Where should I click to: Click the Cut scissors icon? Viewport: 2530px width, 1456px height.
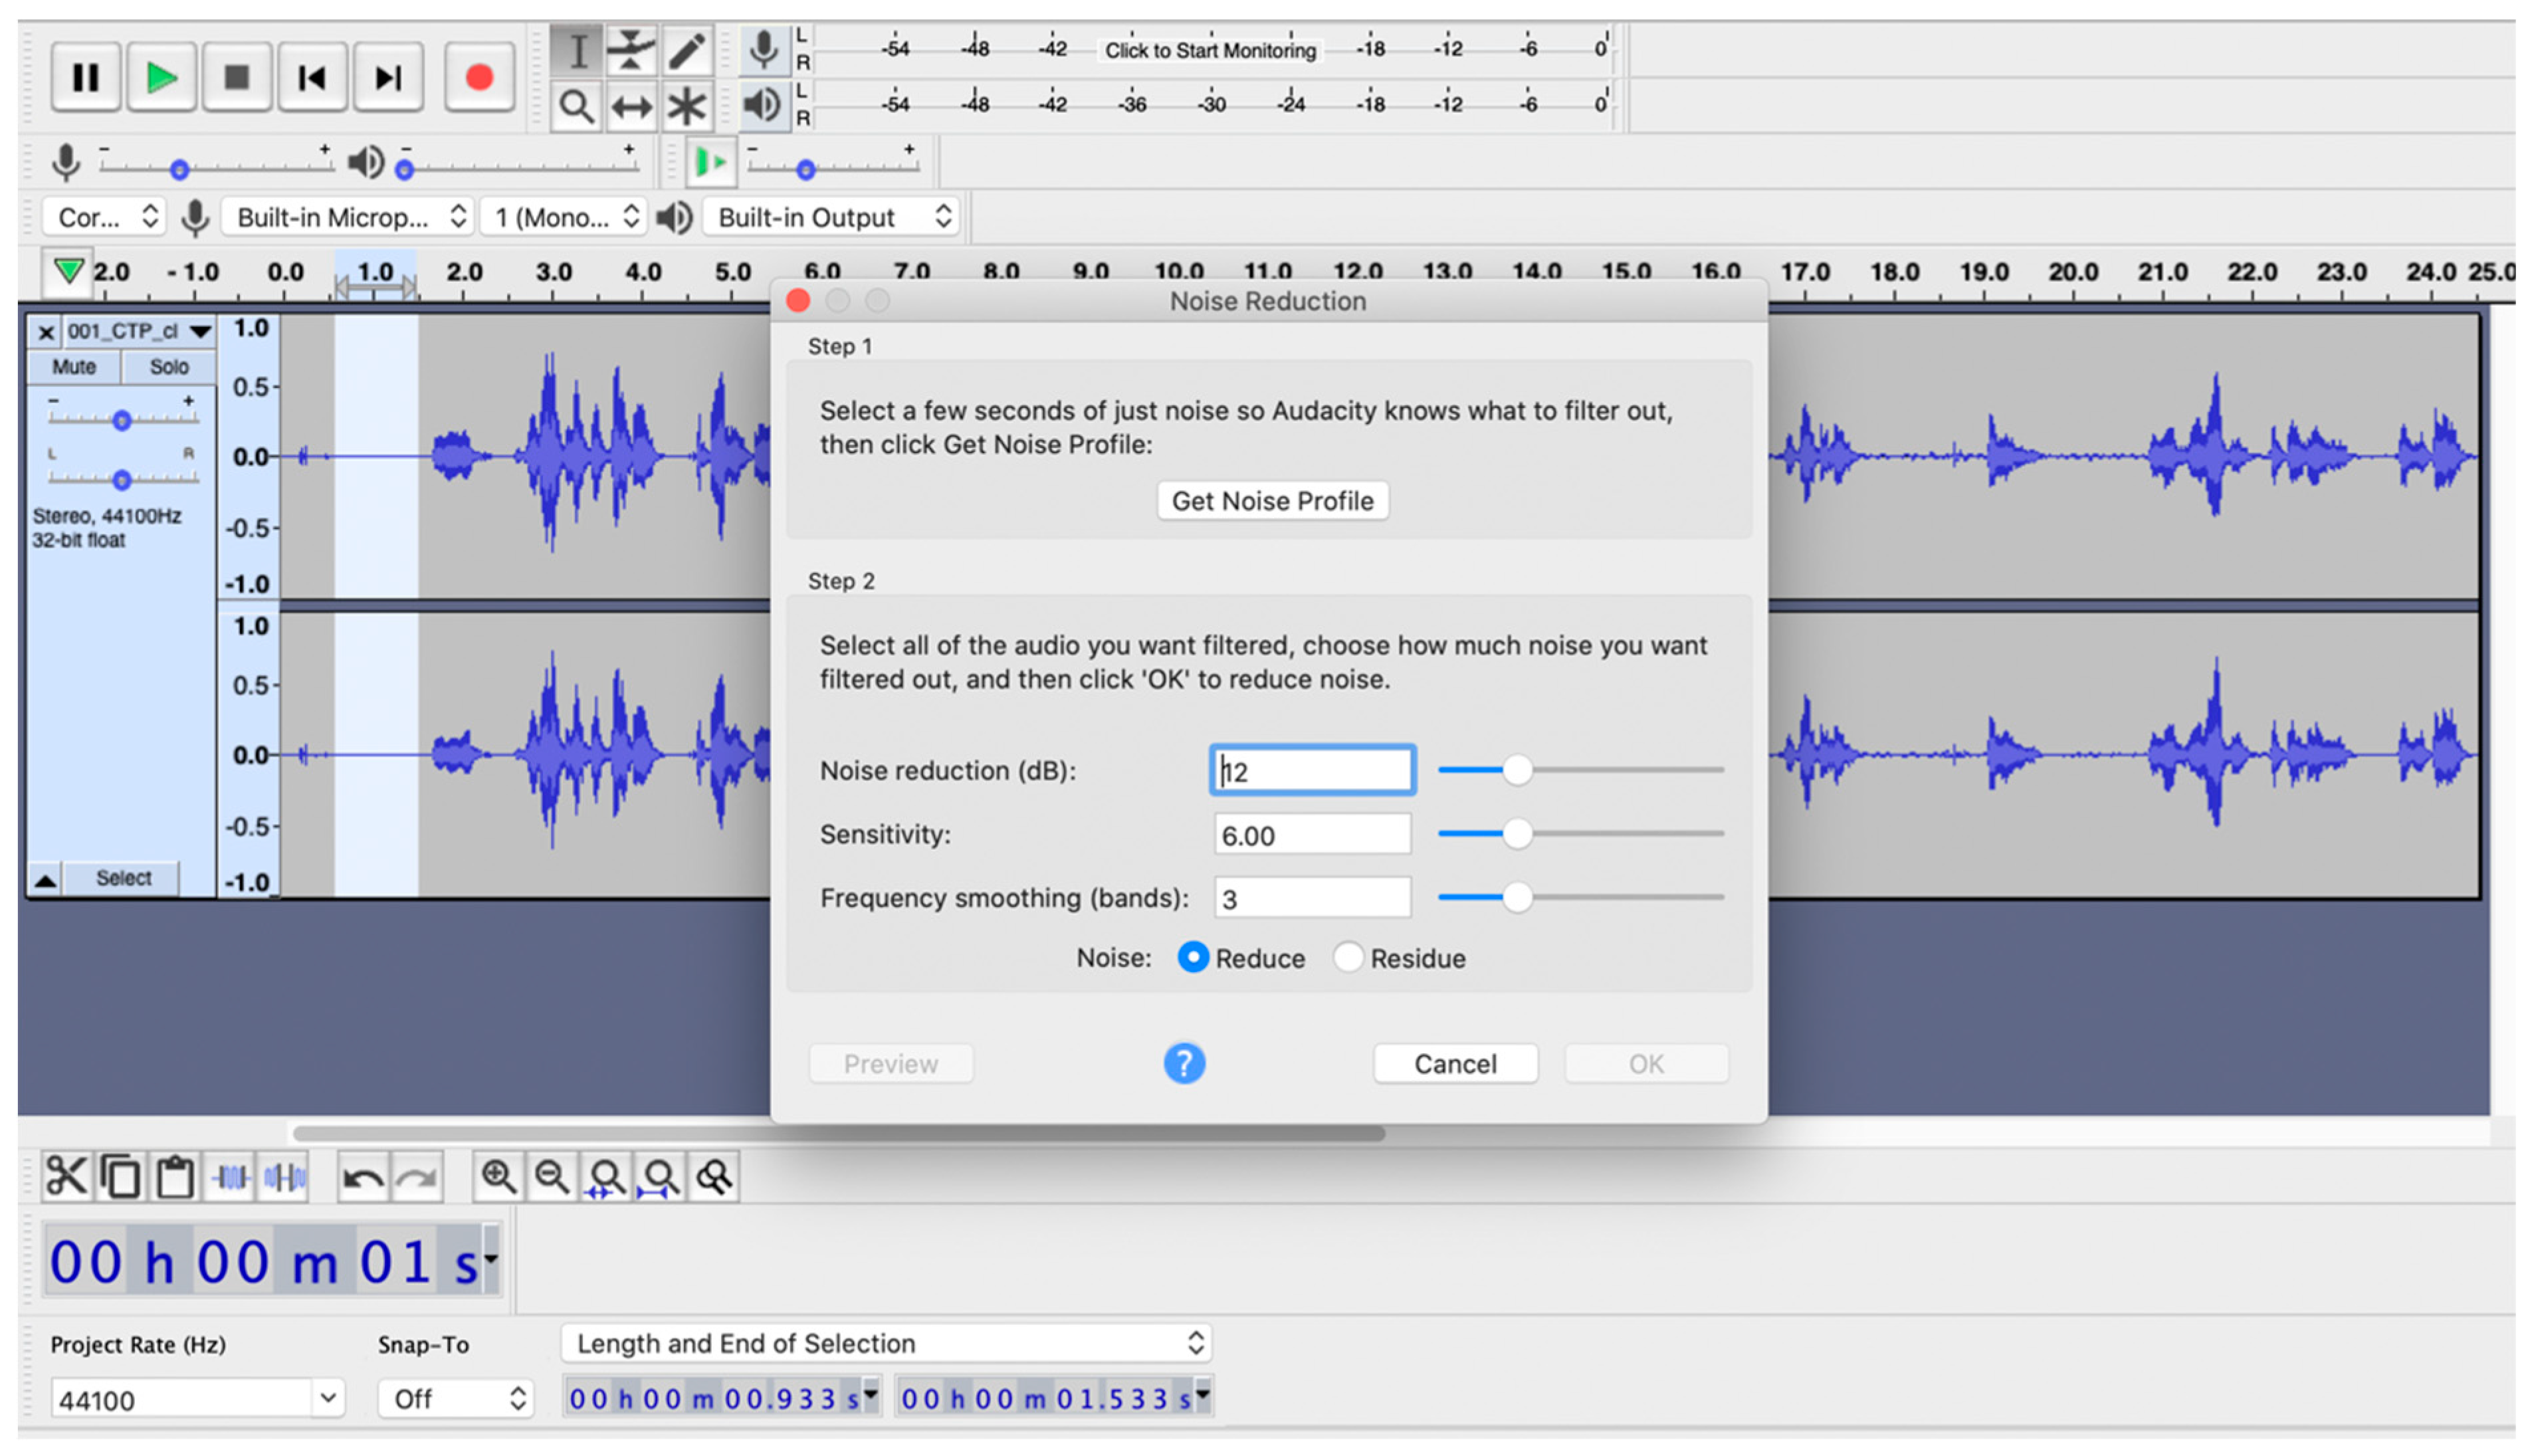(66, 1177)
